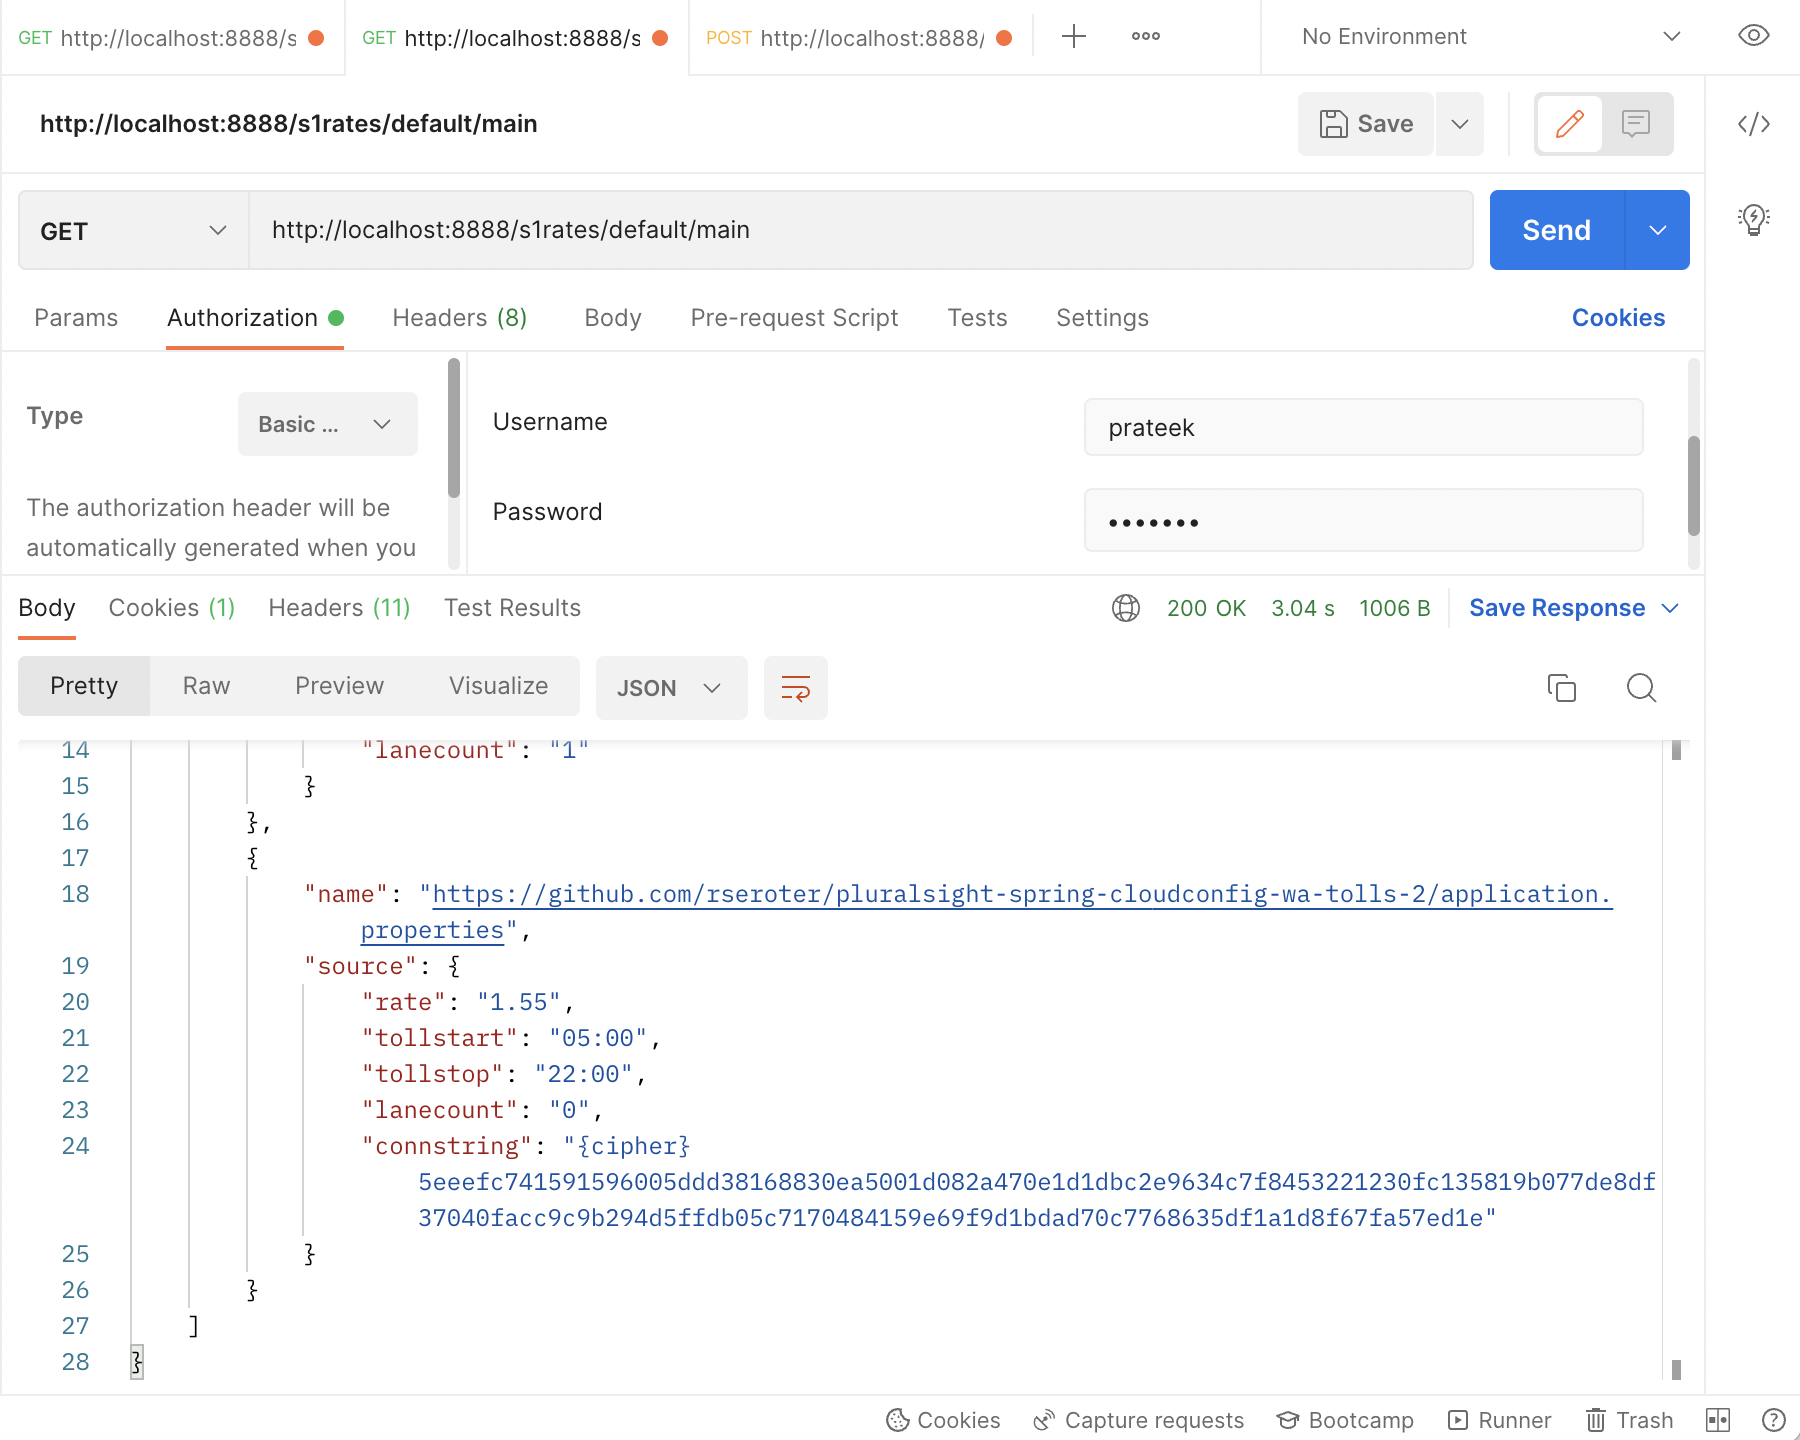Image resolution: width=1800 pixels, height=1440 pixels.
Task: Save the request with Save button
Action: pos(1366,124)
